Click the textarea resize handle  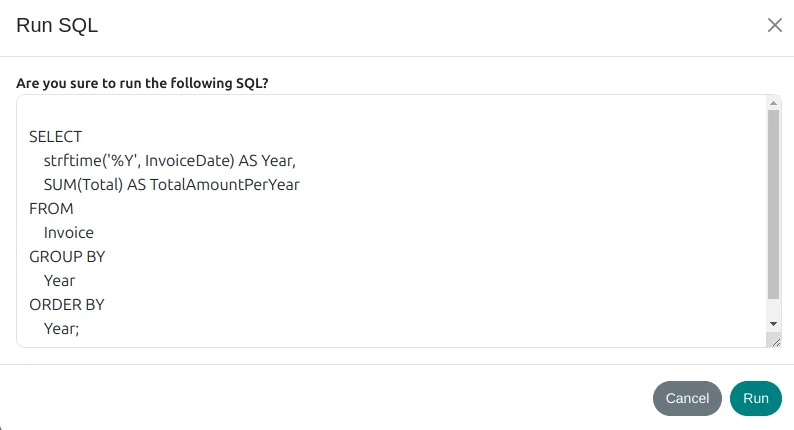774,341
